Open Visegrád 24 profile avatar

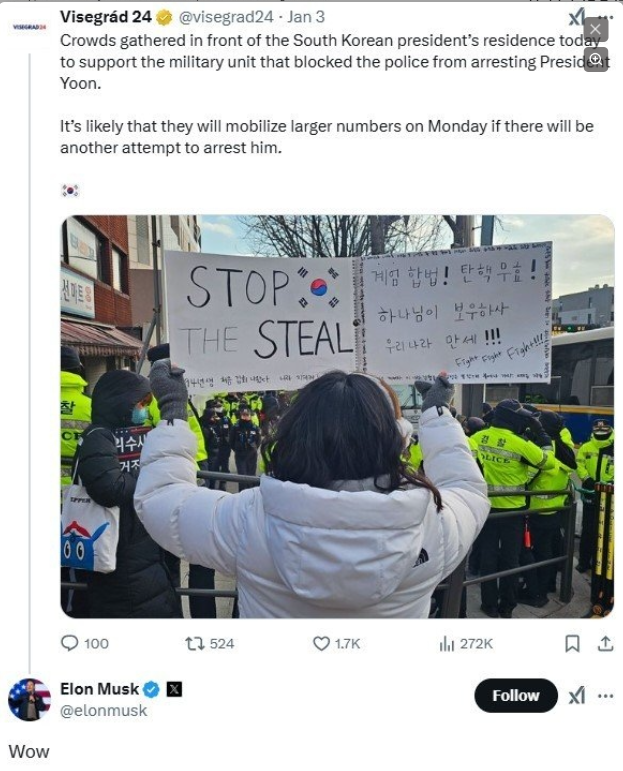coord(29,27)
